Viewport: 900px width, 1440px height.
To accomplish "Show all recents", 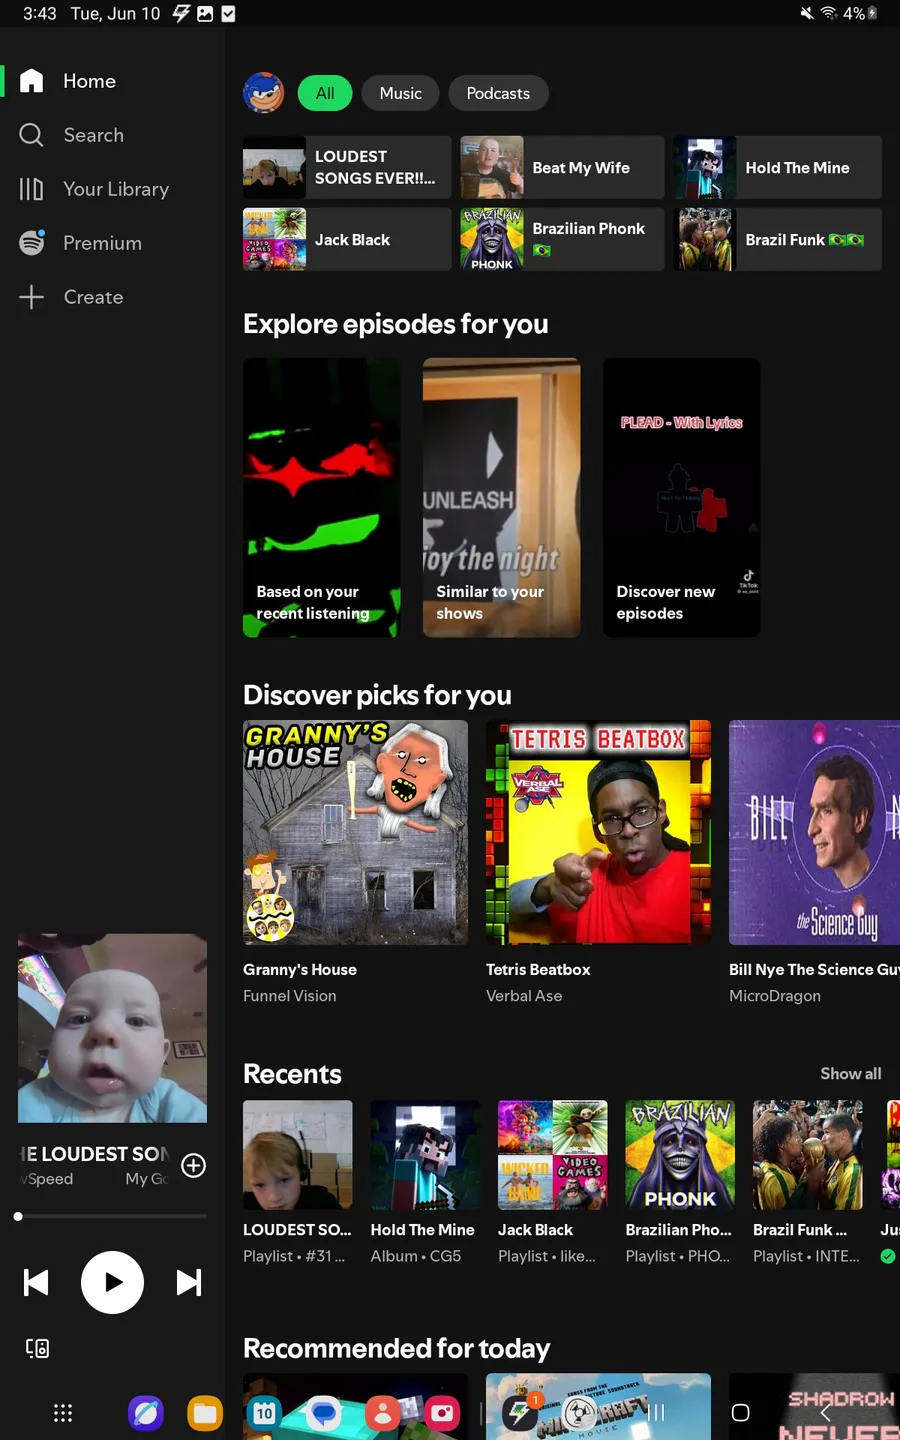I will (x=851, y=1073).
